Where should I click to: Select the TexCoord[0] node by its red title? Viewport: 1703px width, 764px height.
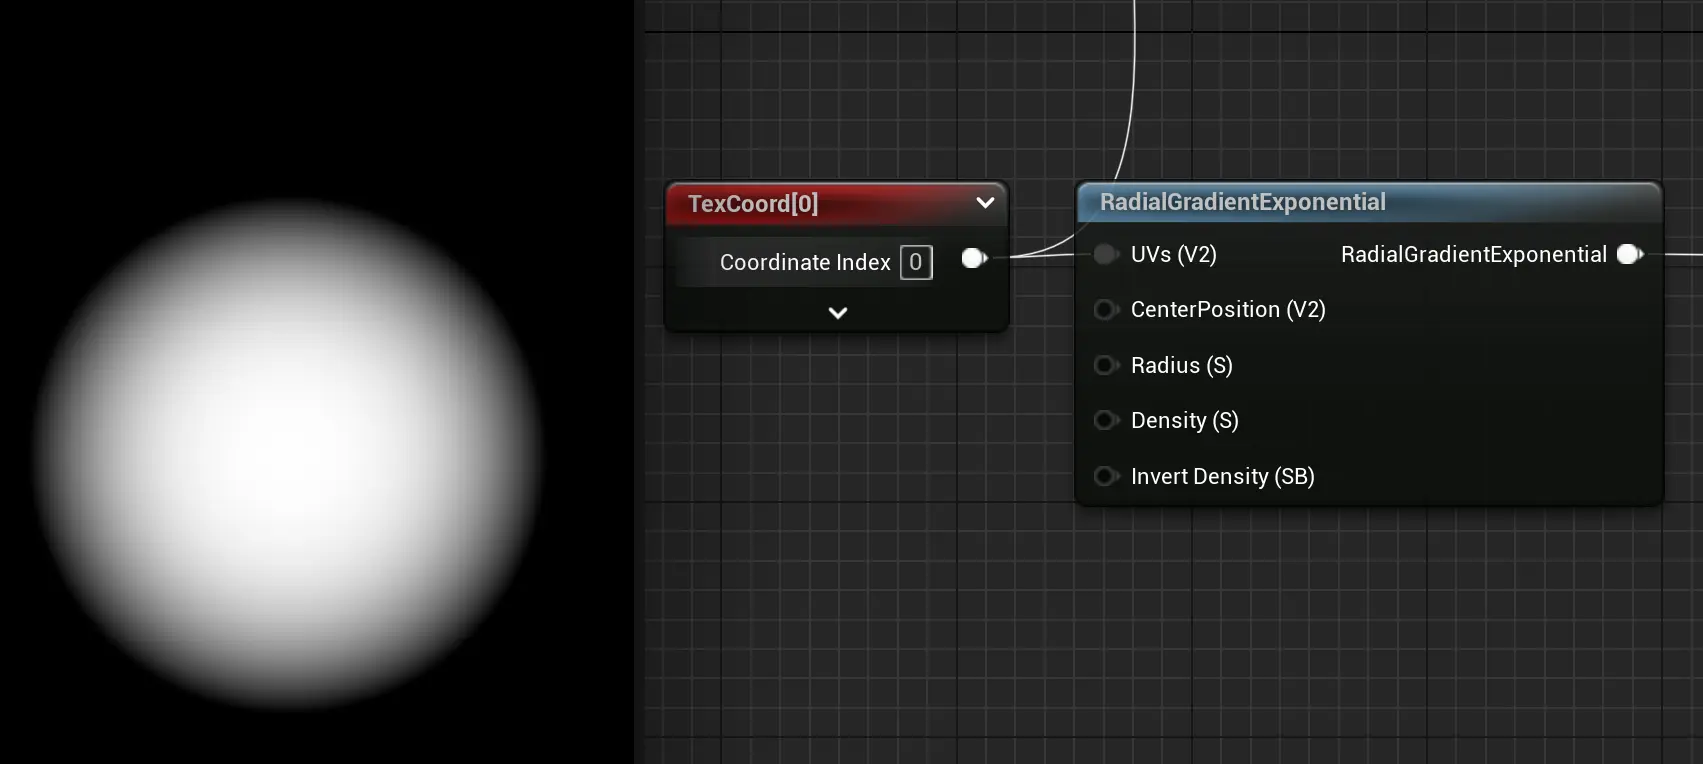[753, 204]
